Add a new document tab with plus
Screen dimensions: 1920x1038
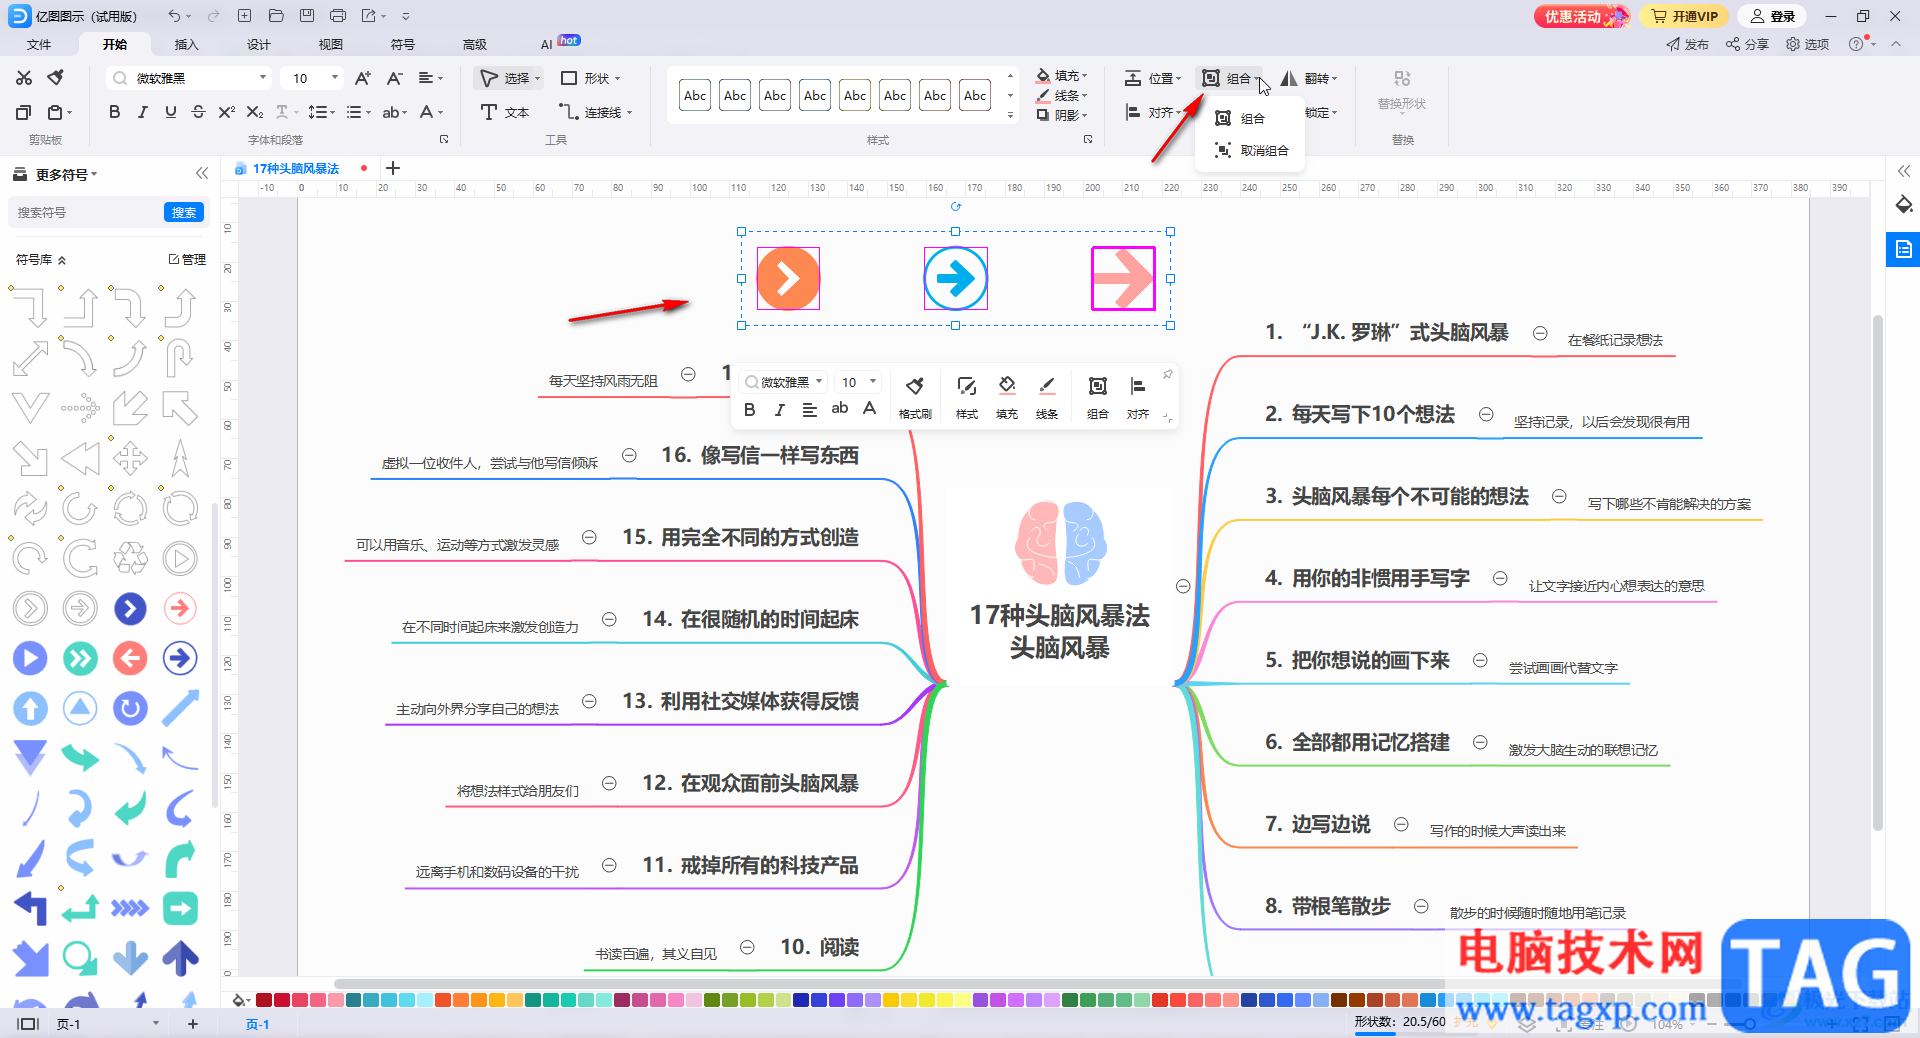[x=393, y=168]
